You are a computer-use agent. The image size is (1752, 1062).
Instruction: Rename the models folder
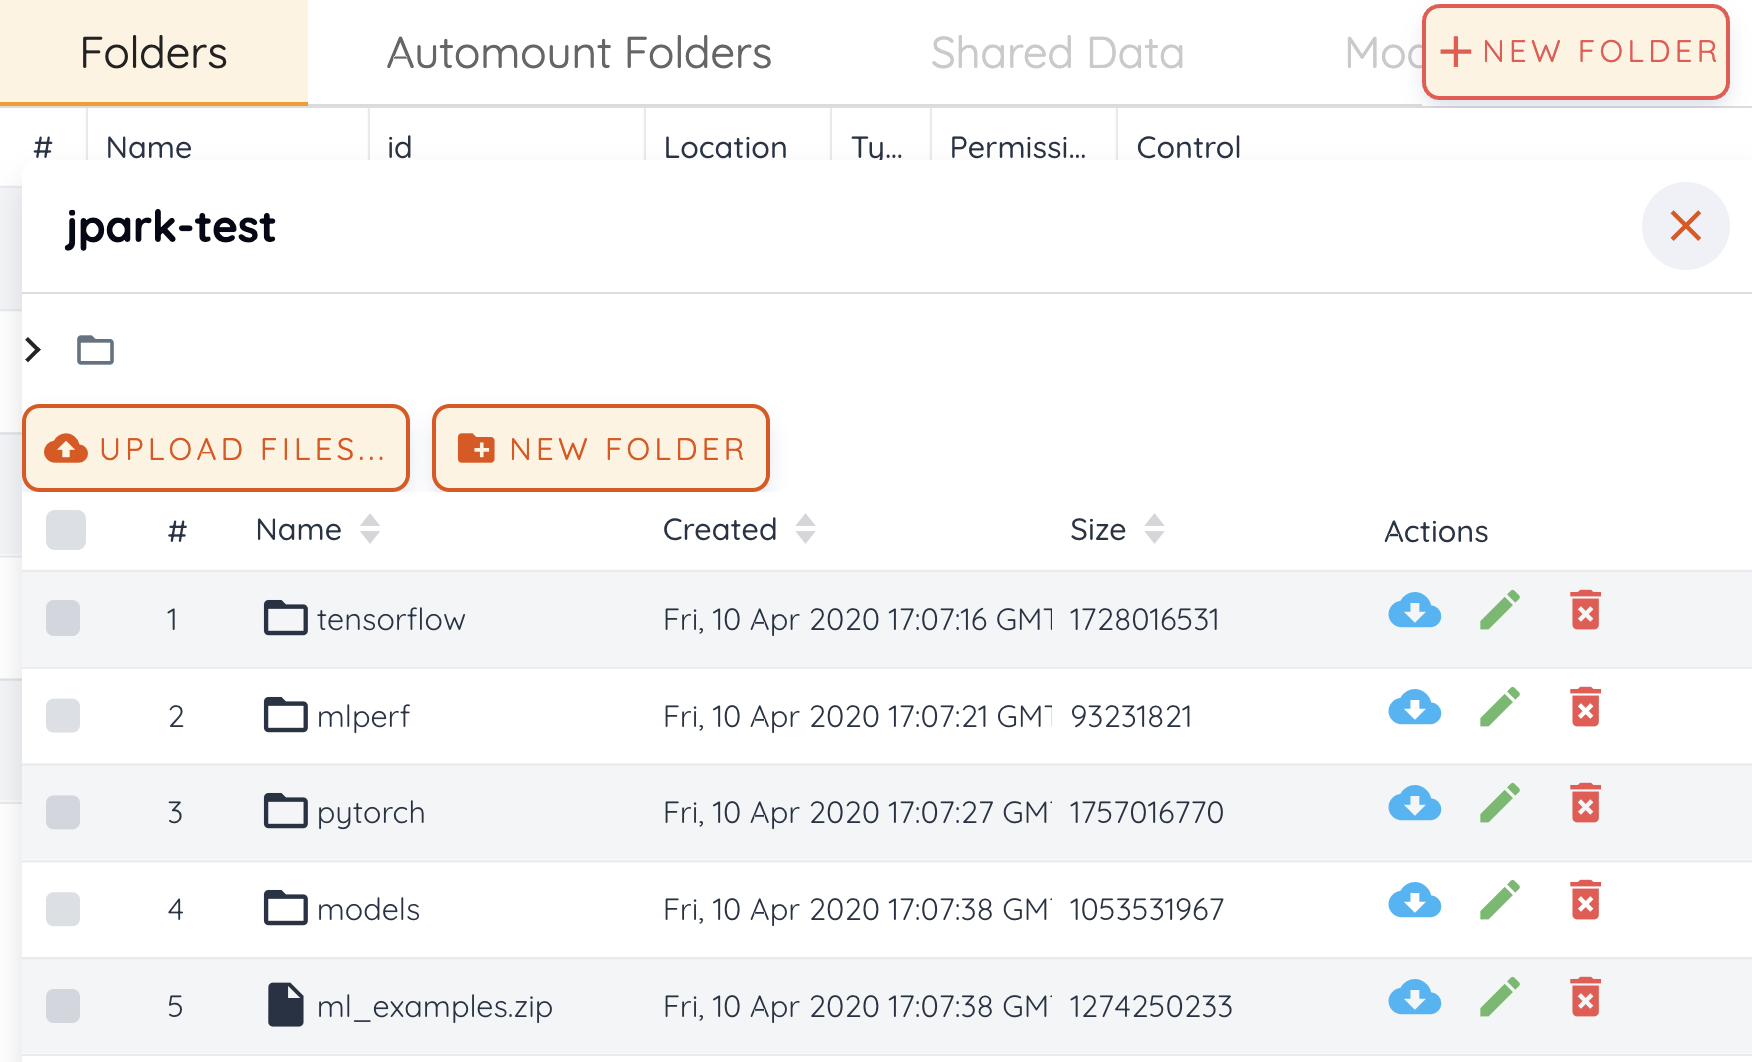tap(1500, 900)
